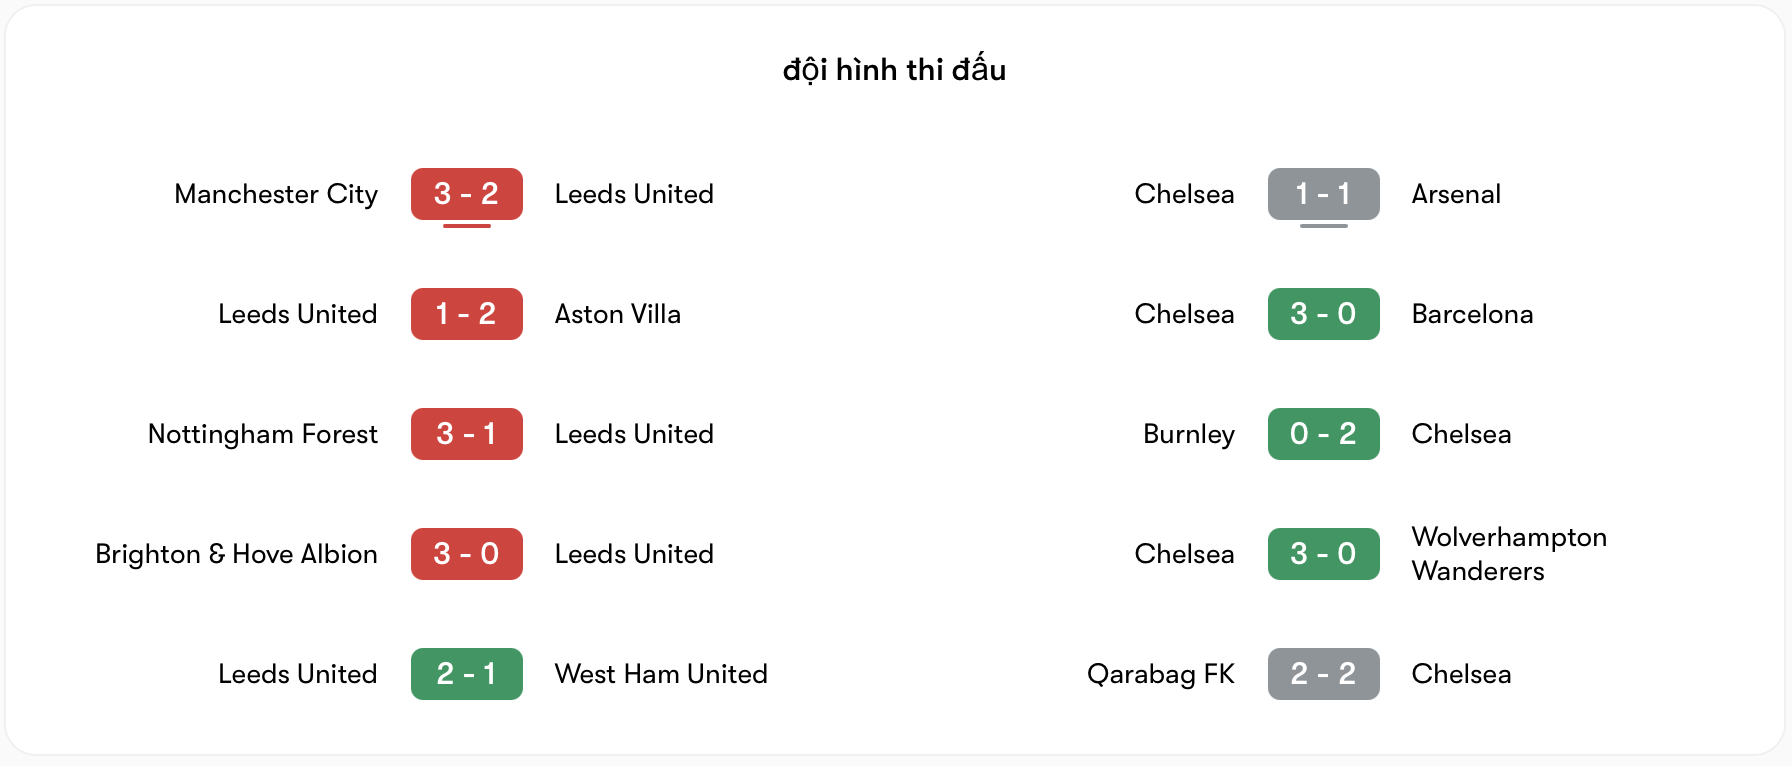Select the Aston Villa team name

(x=617, y=314)
